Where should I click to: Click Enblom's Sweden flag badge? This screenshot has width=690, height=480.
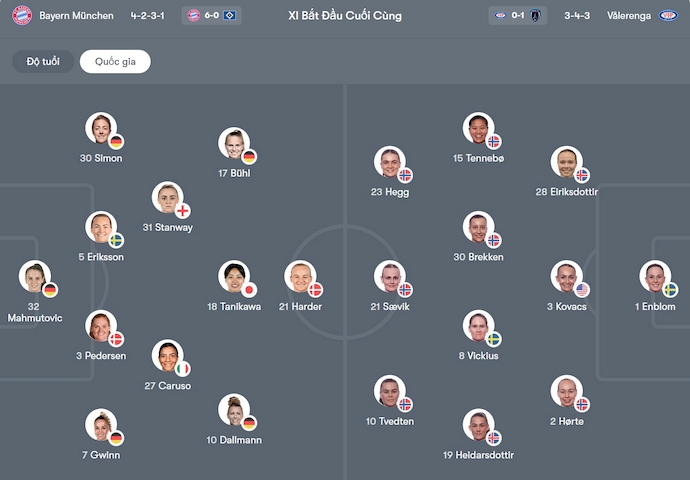point(670,290)
